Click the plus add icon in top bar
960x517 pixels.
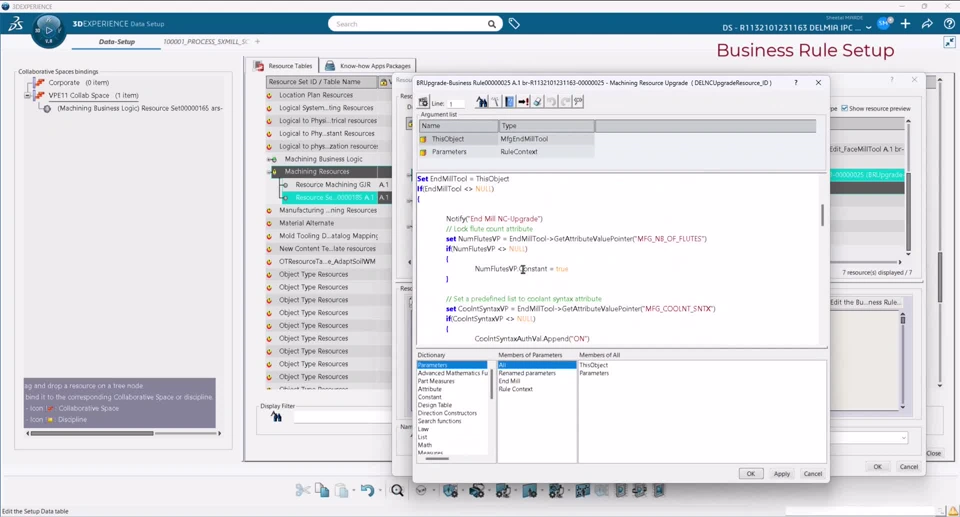click(x=906, y=24)
